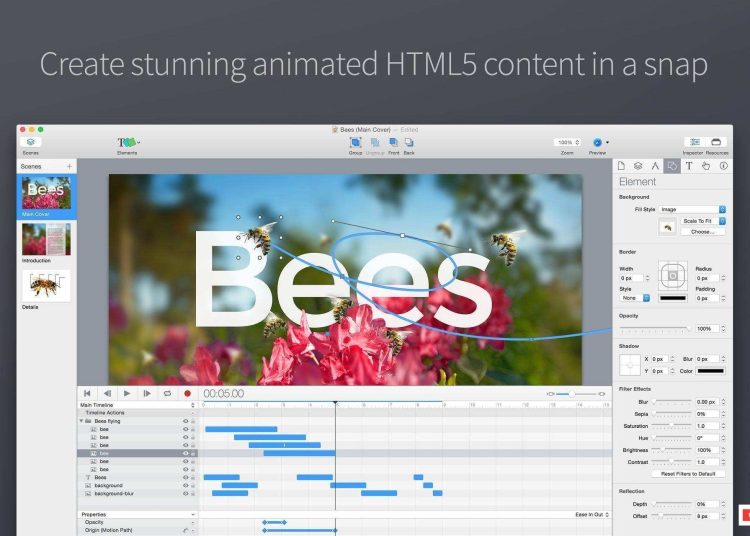Click the Preview in browser icon
Viewport: 750px width, 536px height.
click(597, 143)
